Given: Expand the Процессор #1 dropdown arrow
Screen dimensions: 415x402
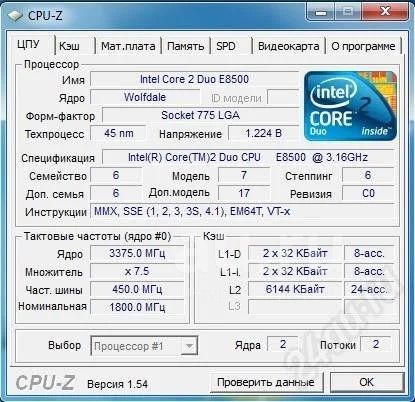Looking at the screenshot, I should coord(189,346).
